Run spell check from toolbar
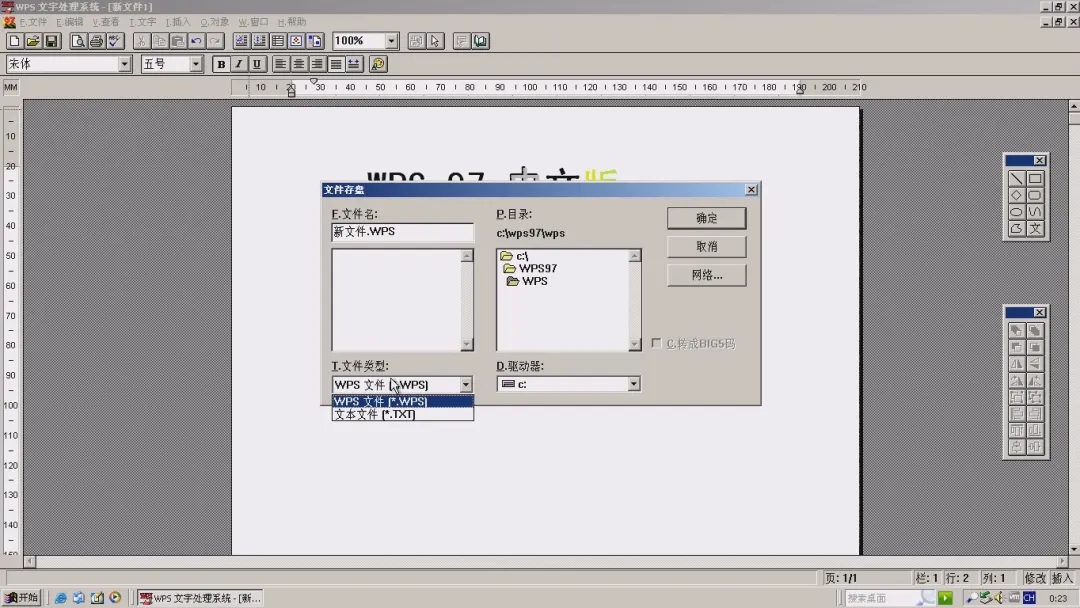 [x=114, y=41]
